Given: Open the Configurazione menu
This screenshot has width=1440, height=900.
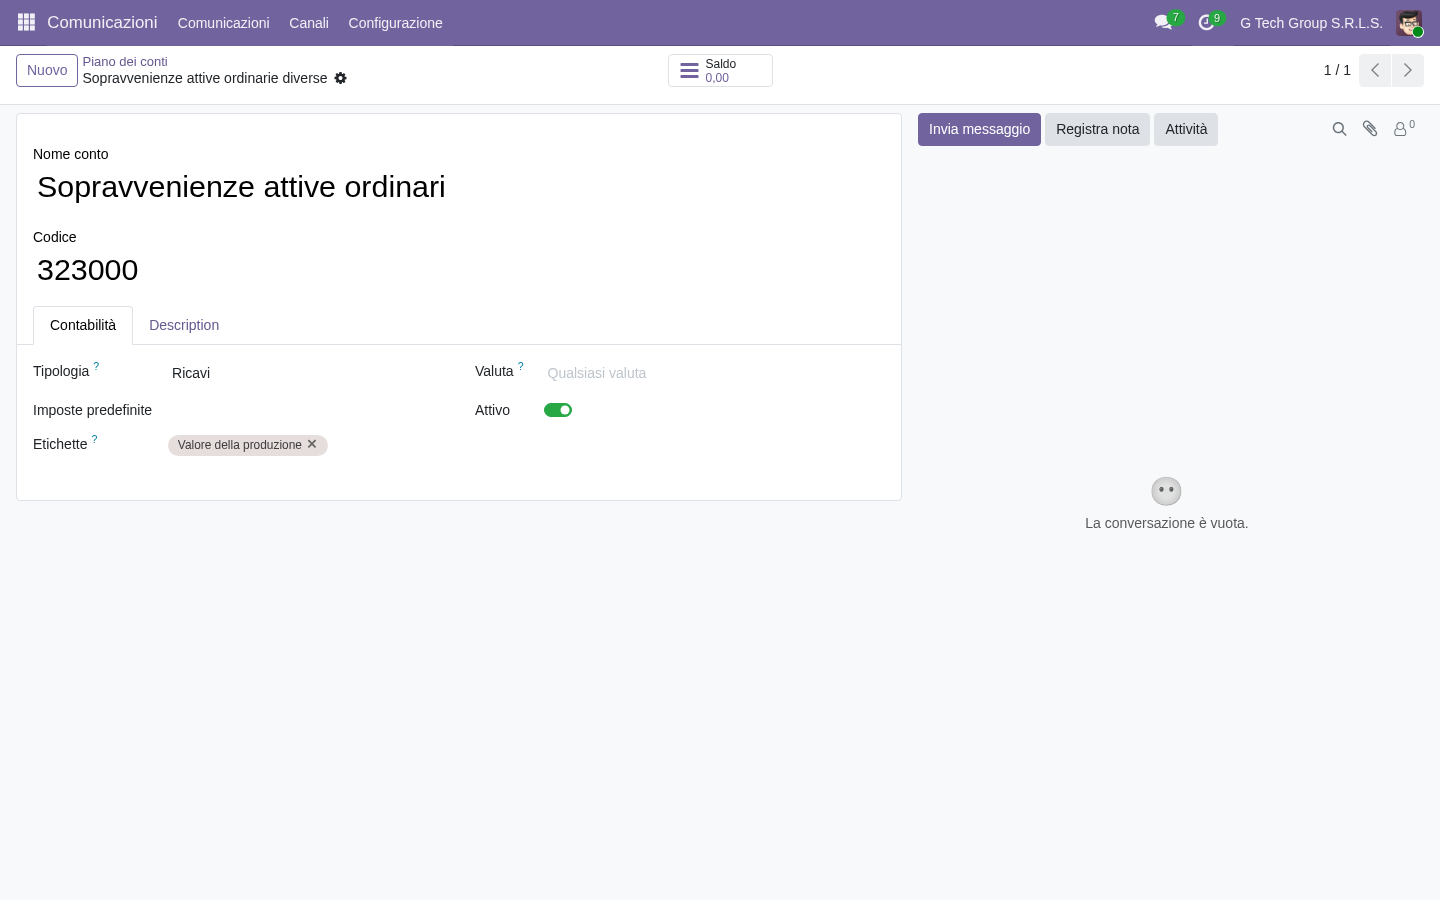Looking at the screenshot, I should pos(395,23).
